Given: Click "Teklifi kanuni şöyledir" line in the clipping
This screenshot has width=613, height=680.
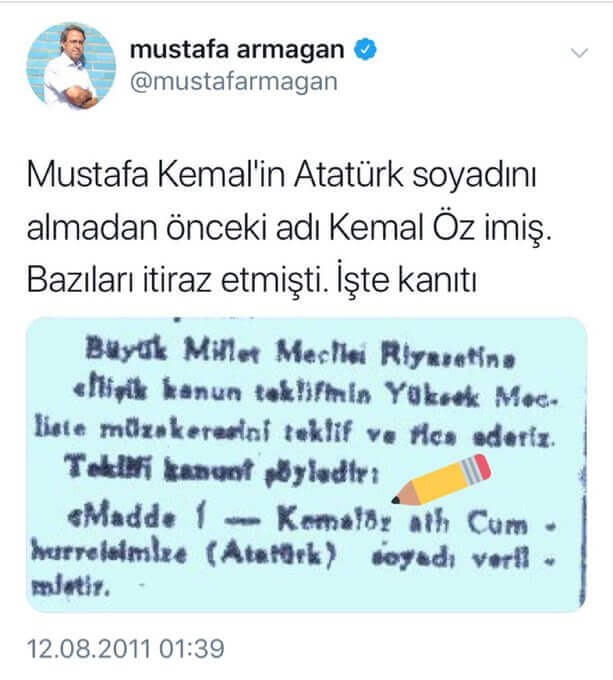Looking at the screenshot, I should pos(222,471).
